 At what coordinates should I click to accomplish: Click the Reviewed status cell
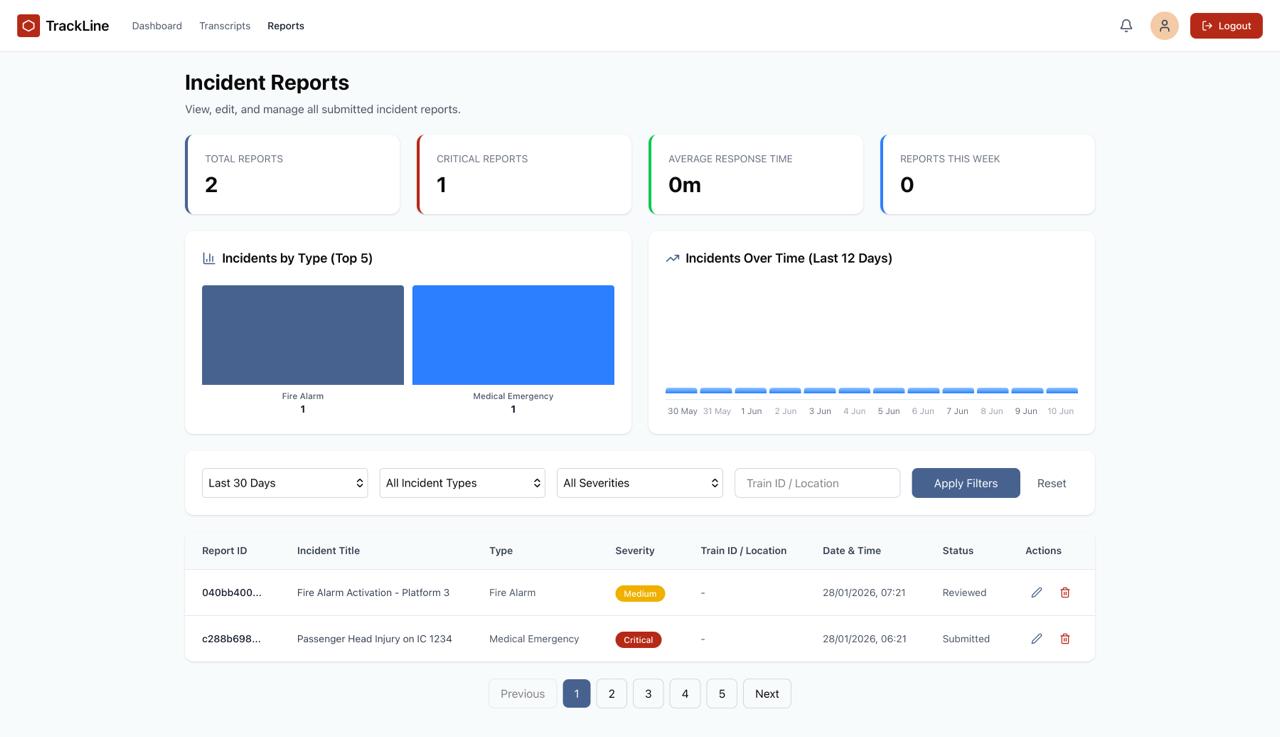tap(964, 592)
